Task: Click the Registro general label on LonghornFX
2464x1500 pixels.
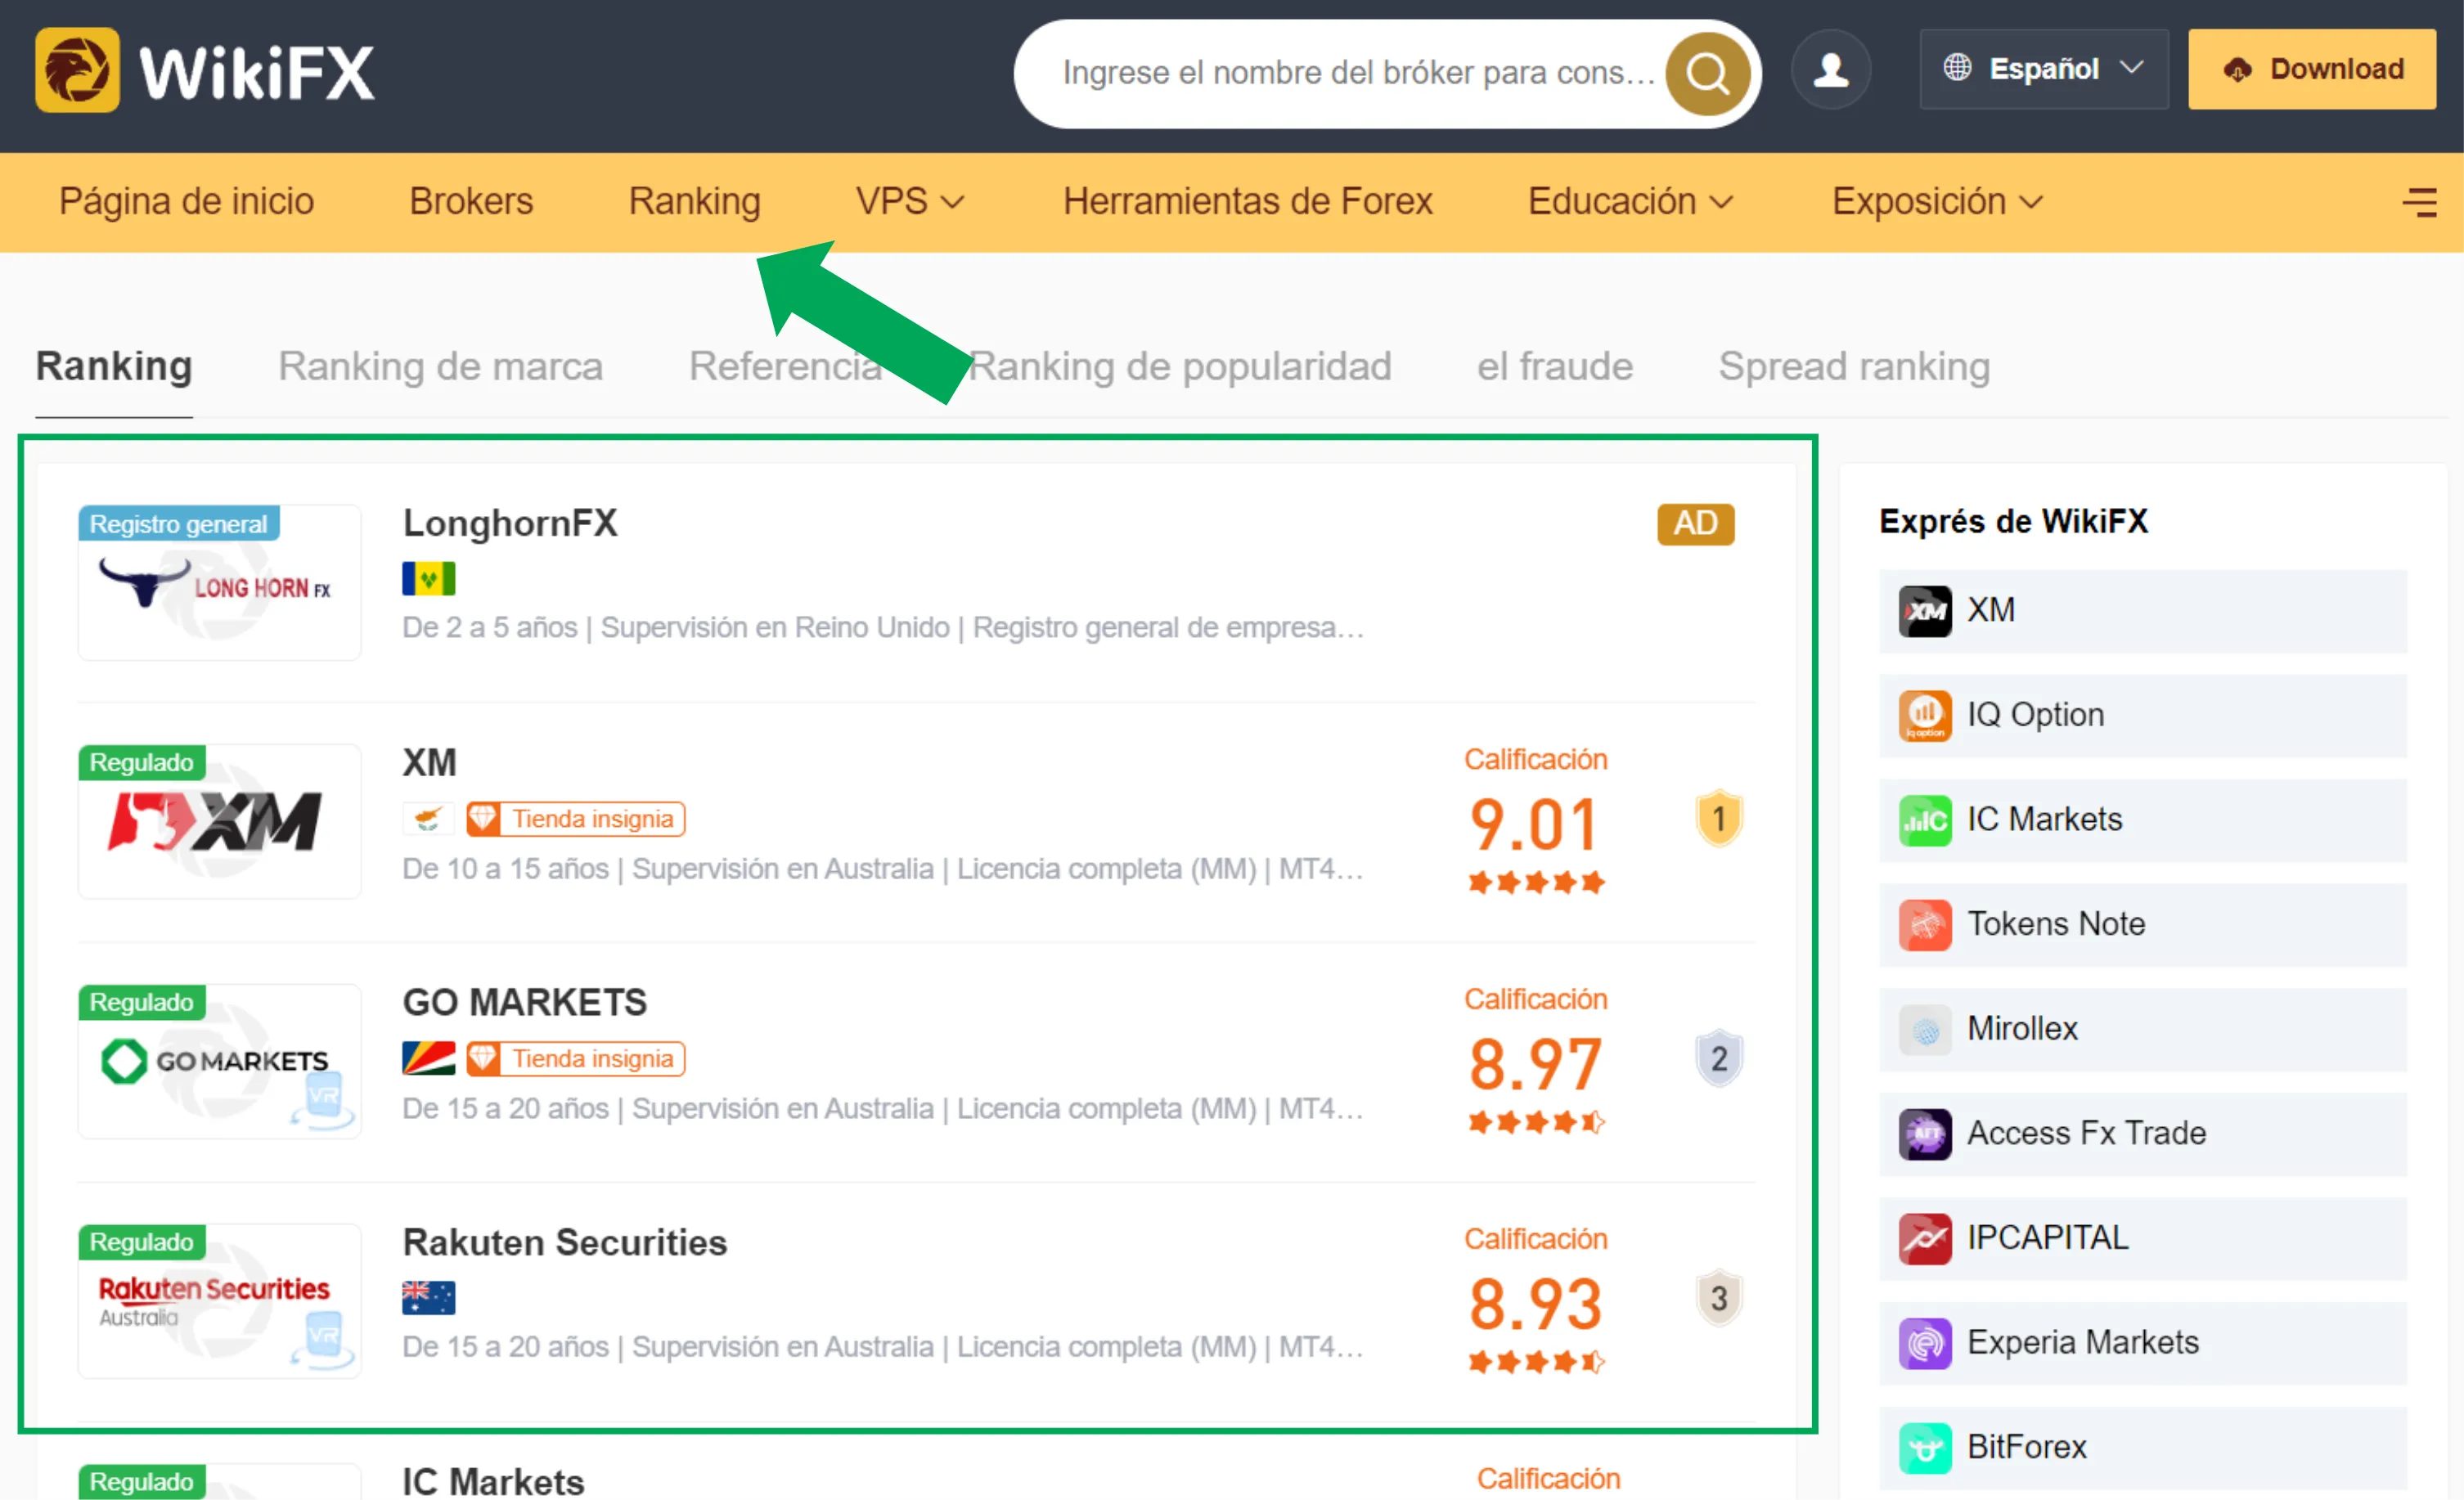Action: (x=179, y=523)
